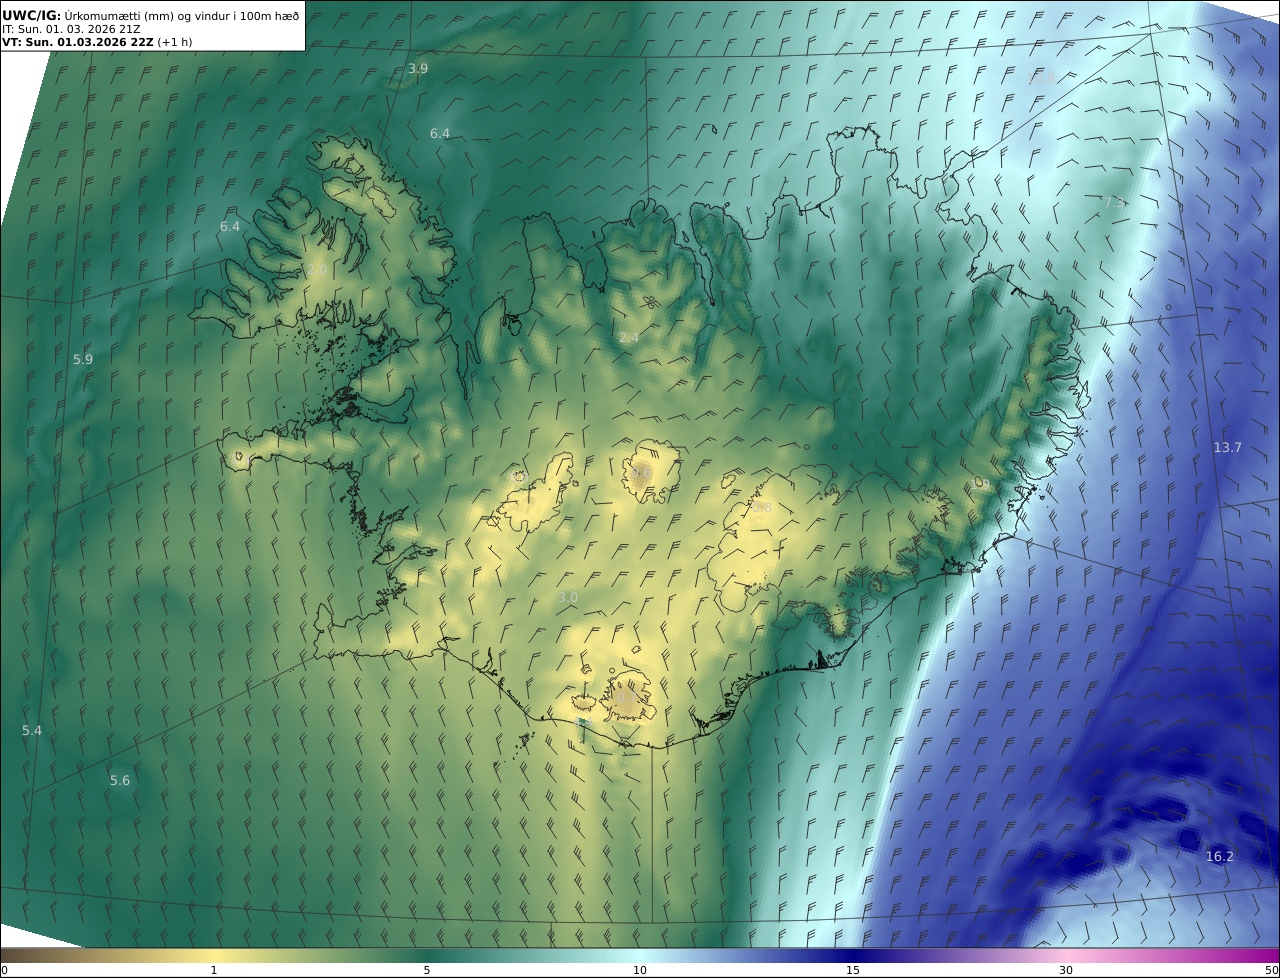Click the '50' tick on the color scale
Viewport: 1280px width, 978px height.
tap(1271, 970)
